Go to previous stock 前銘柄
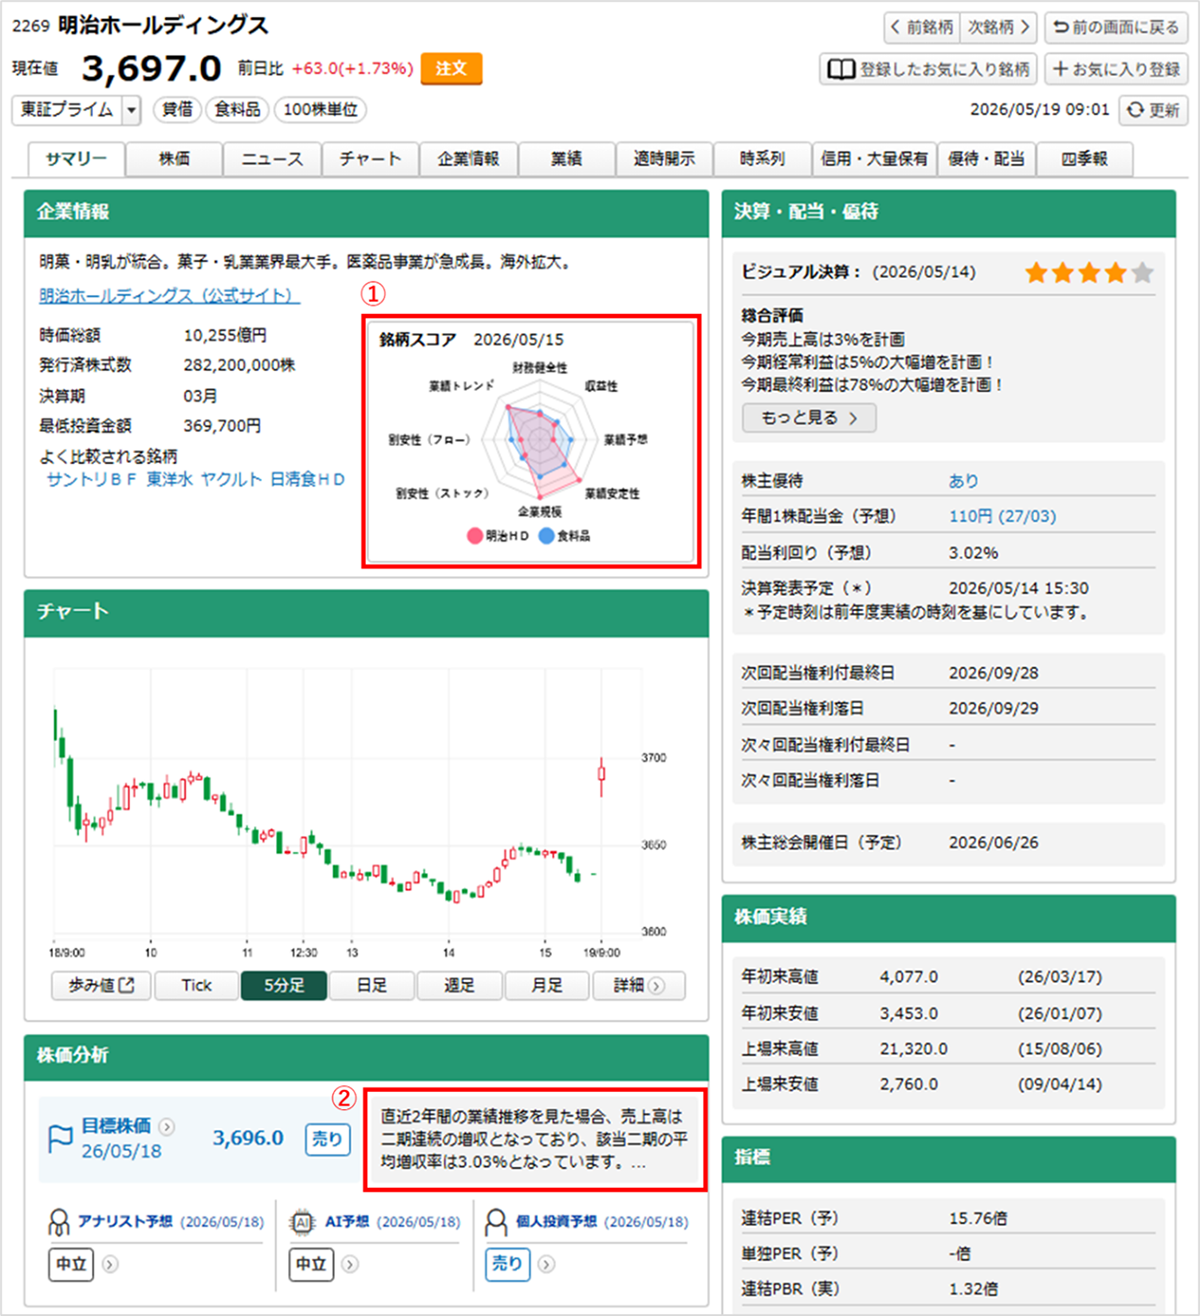1200x1316 pixels. (922, 27)
